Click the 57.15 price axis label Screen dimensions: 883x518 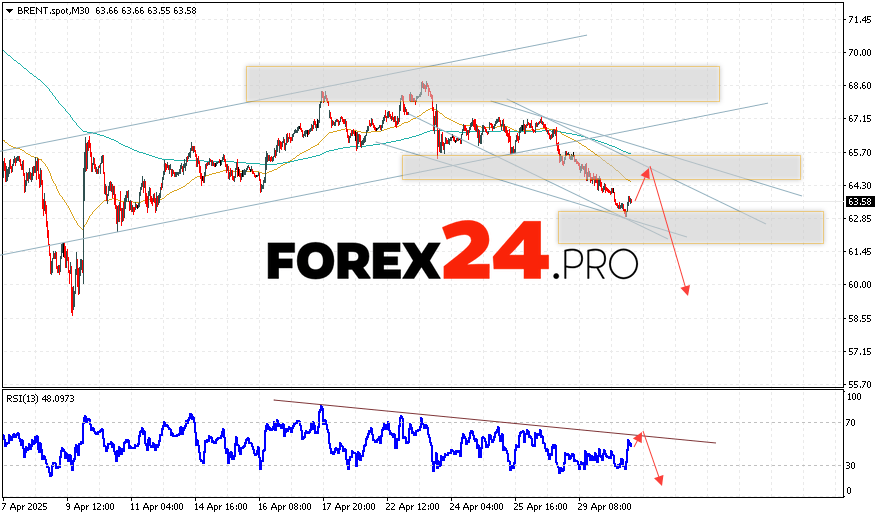tap(859, 351)
